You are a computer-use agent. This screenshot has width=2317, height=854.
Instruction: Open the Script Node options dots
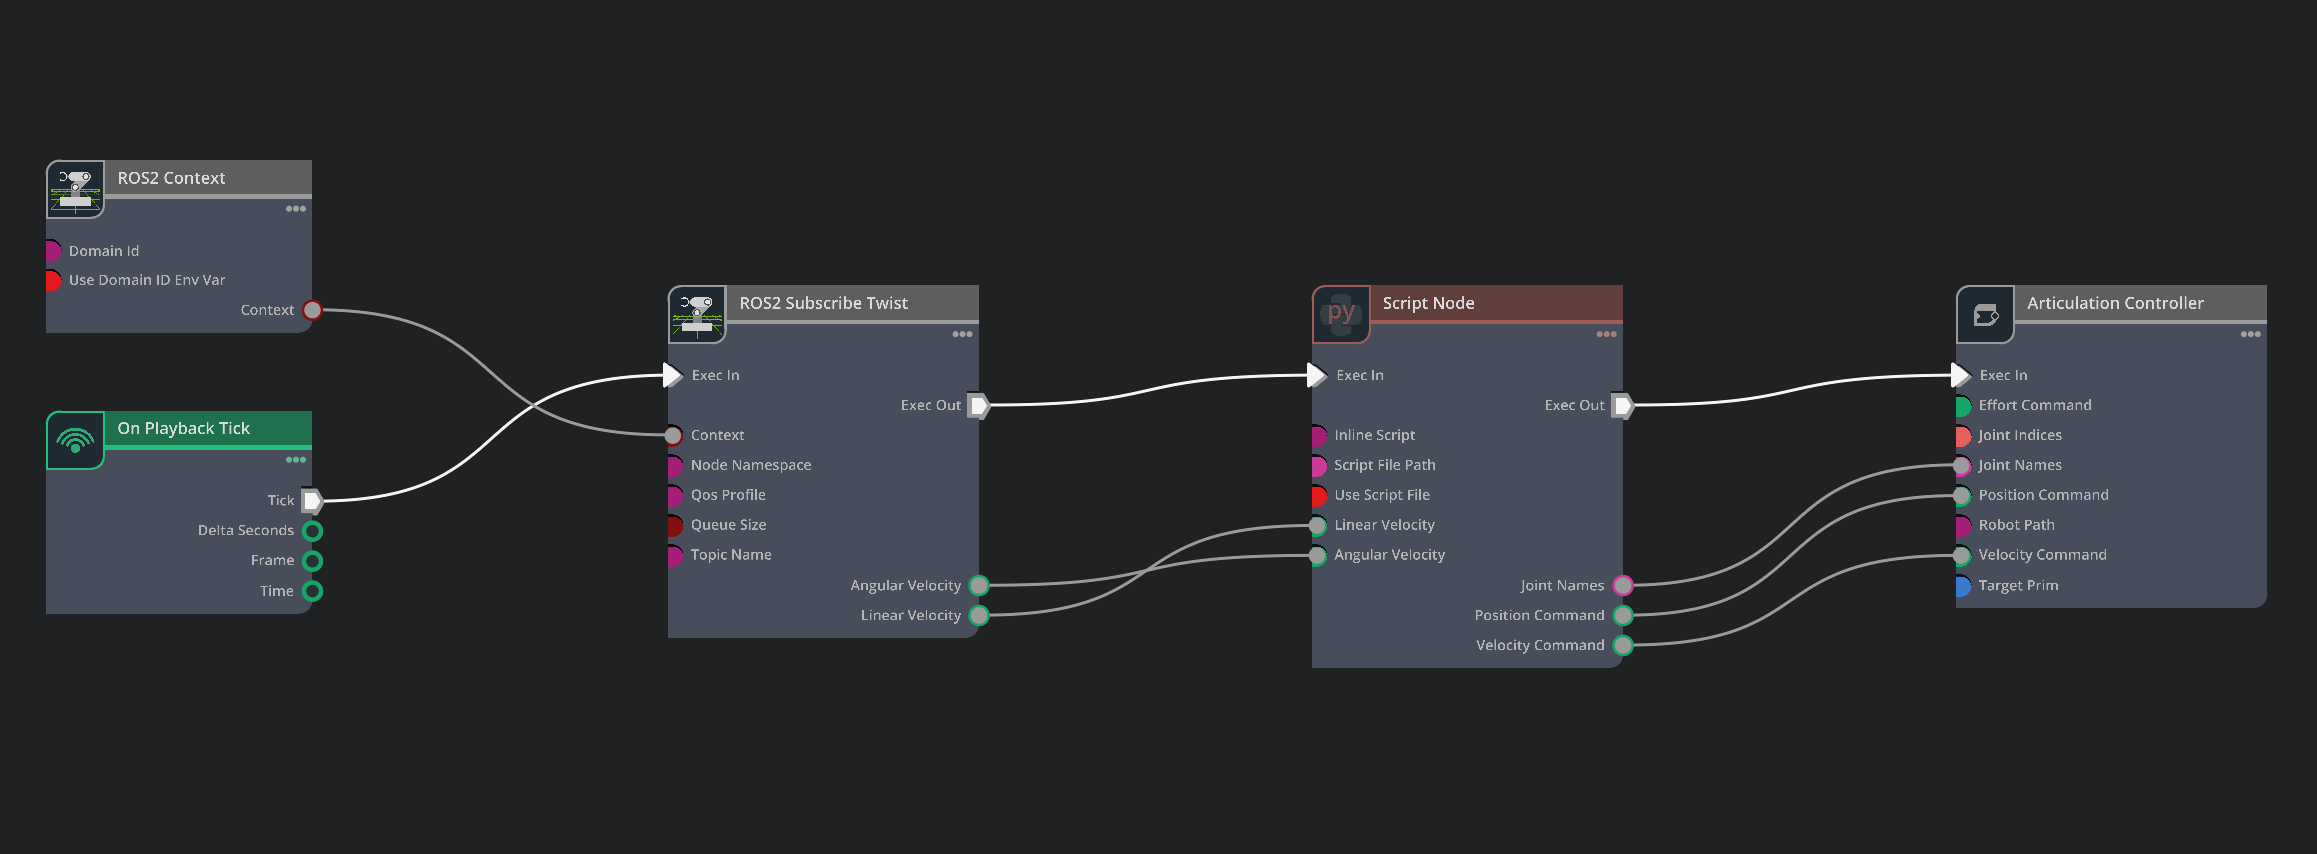[1606, 334]
